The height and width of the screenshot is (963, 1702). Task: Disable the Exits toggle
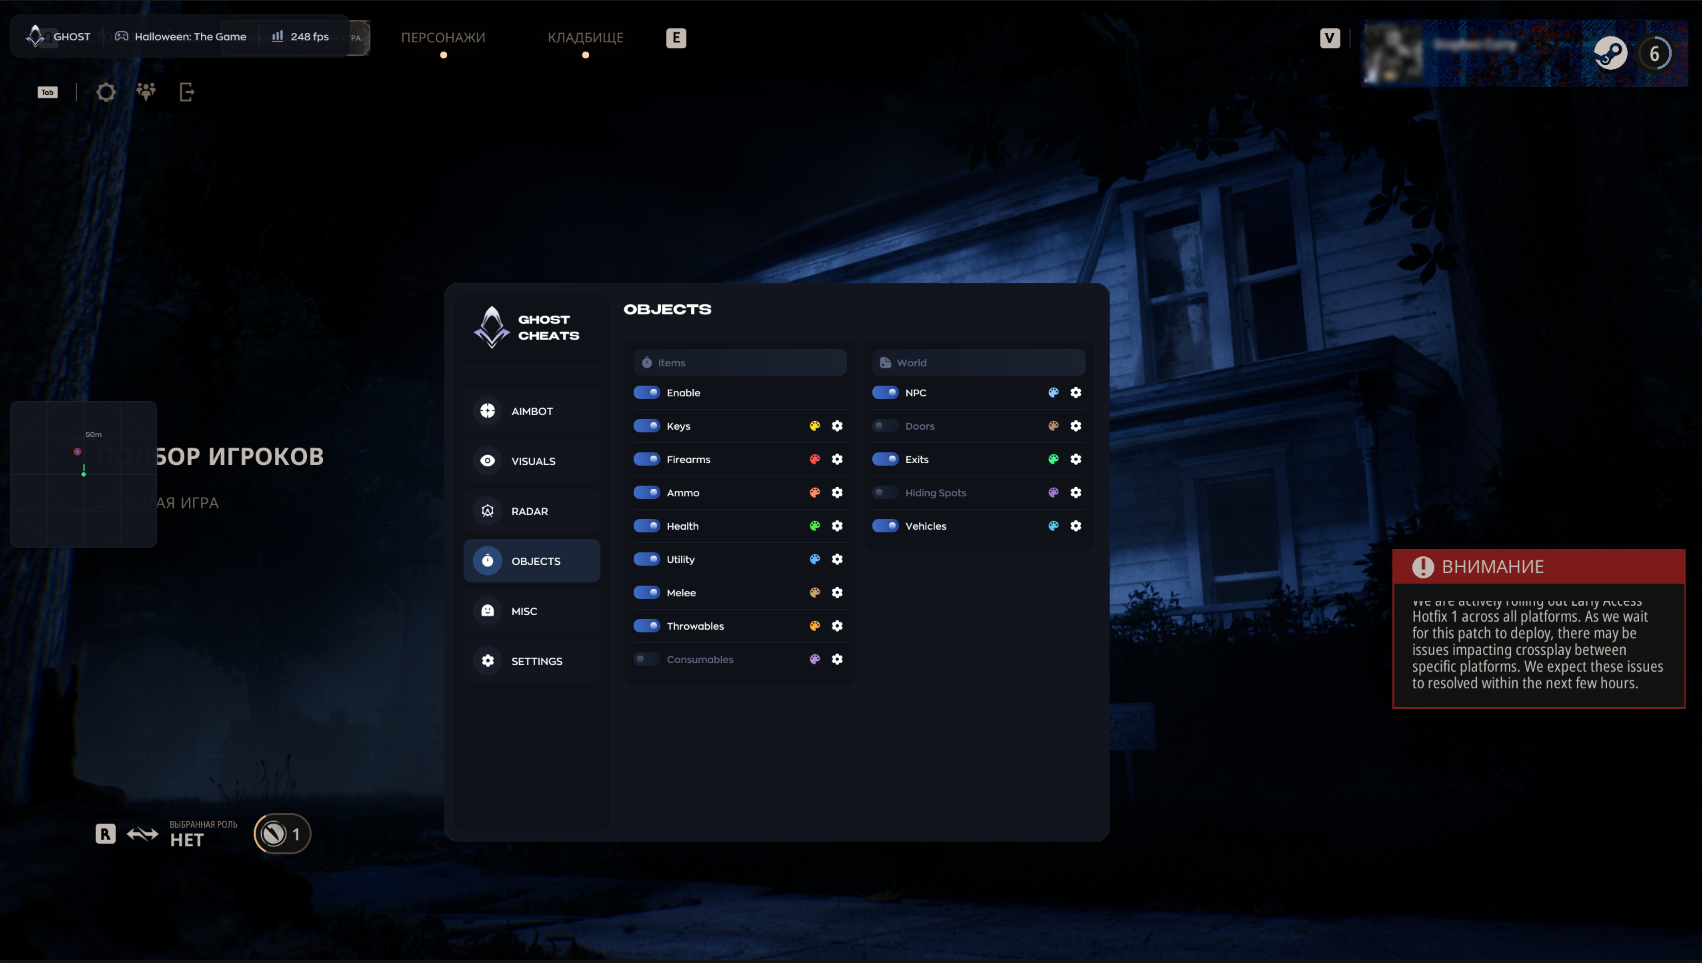[886, 459]
